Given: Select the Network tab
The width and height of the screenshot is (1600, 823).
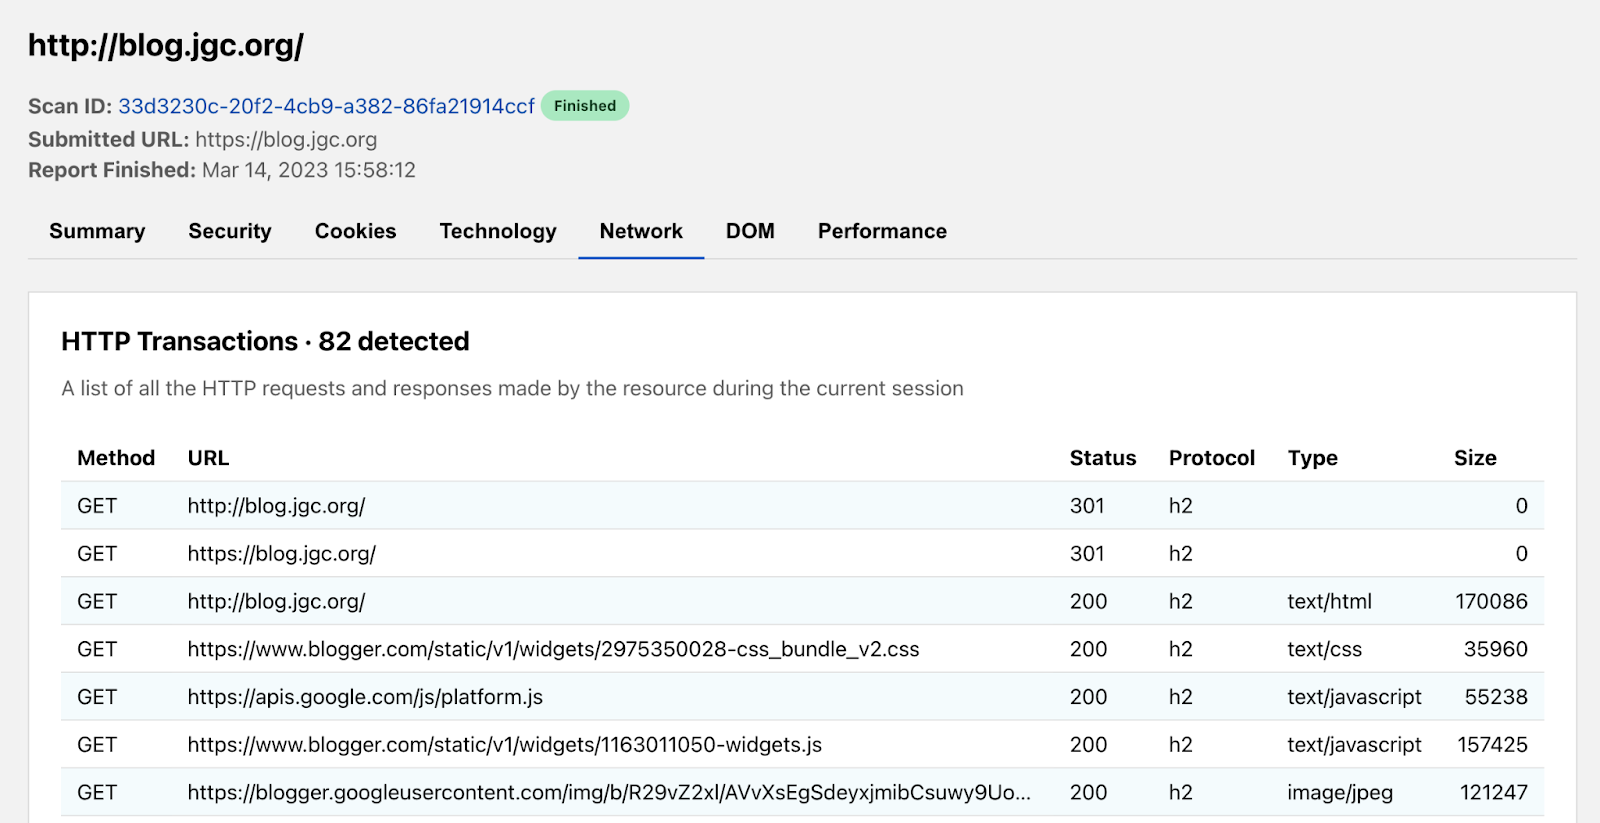Looking at the screenshot, I should tap(641, 231).
